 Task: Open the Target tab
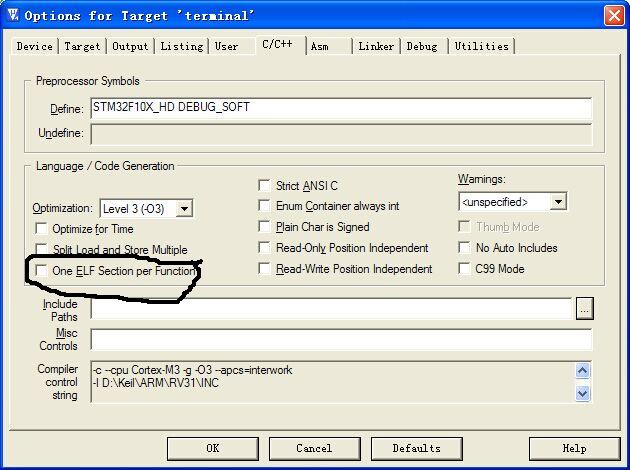[82, 47]
